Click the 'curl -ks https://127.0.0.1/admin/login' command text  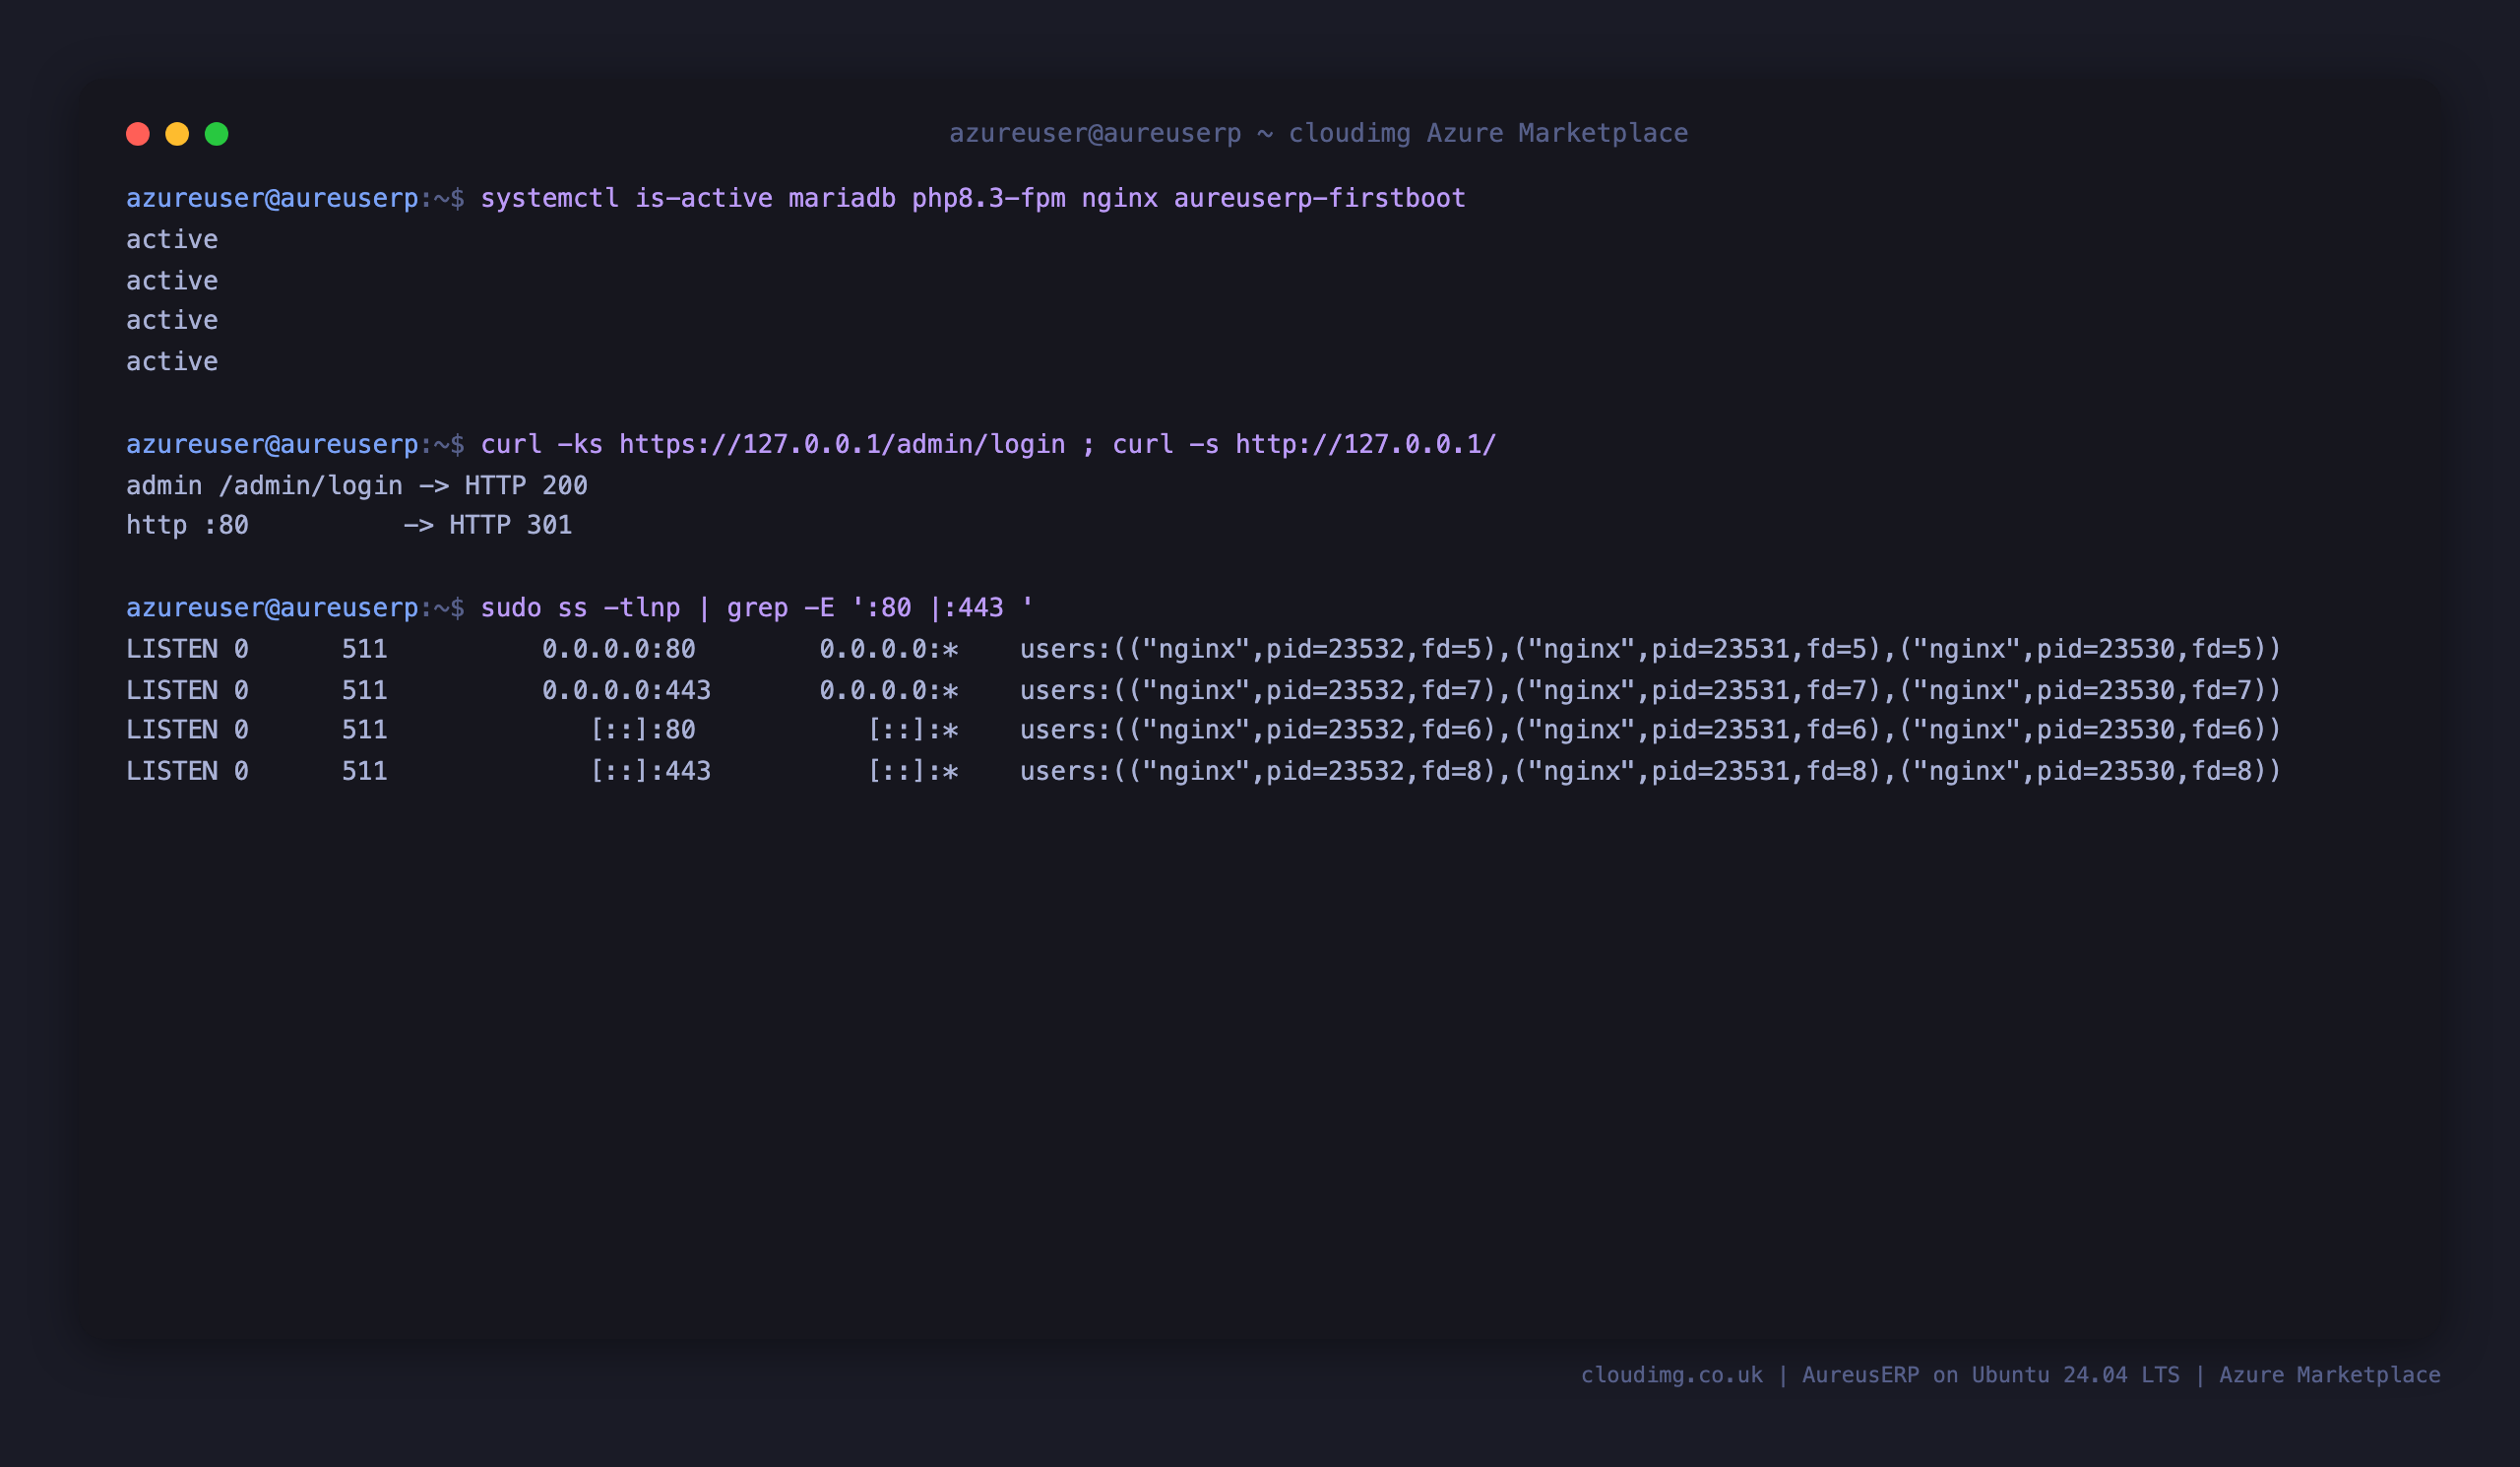tap(773, 444)
